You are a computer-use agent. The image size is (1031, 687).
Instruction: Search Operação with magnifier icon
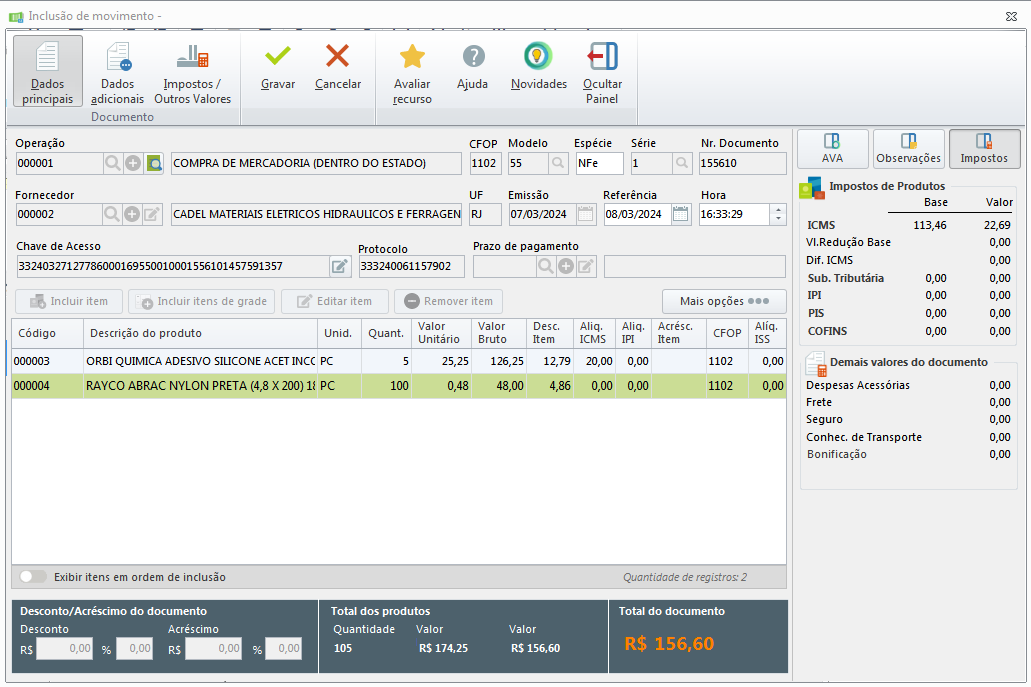(112, 163)
